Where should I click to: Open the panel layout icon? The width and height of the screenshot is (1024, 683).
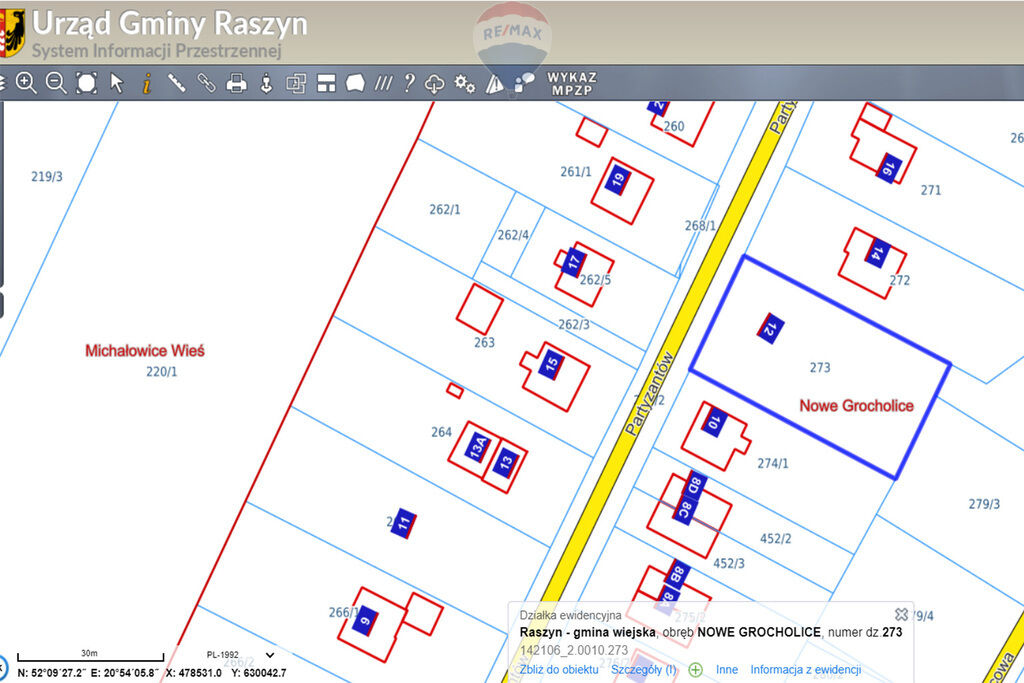pos(326,83)
